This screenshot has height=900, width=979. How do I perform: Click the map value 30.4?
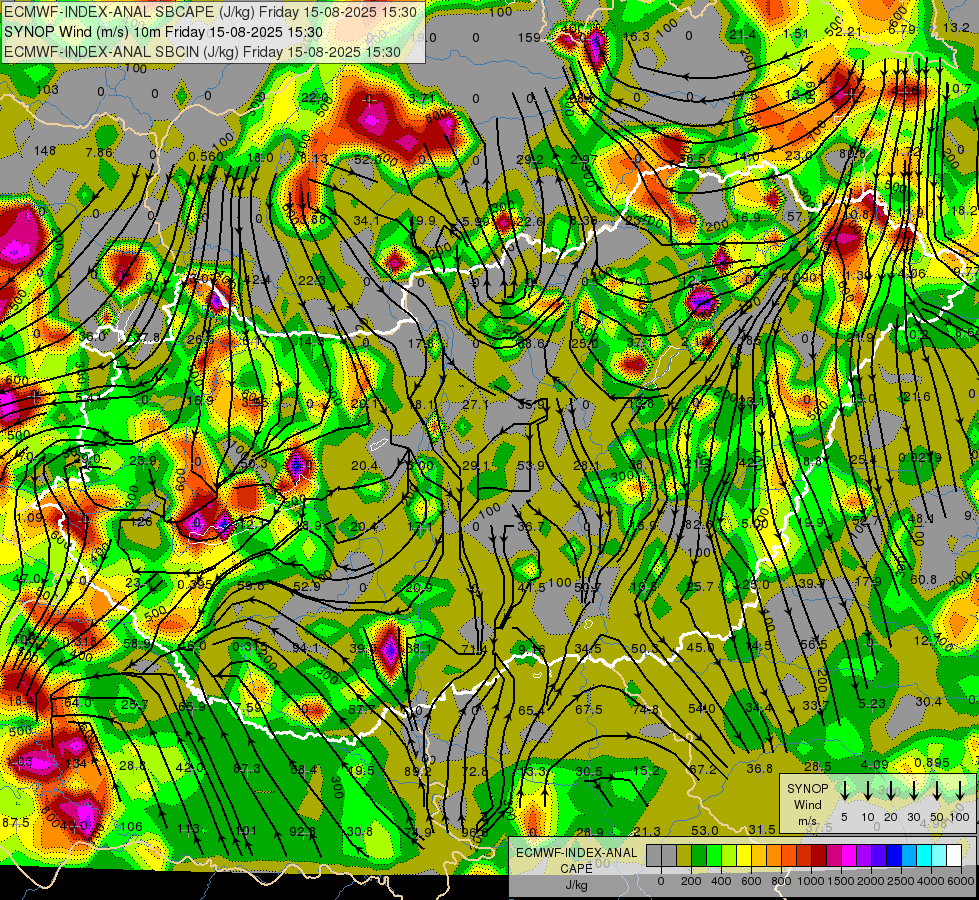[x=928, y=702]
